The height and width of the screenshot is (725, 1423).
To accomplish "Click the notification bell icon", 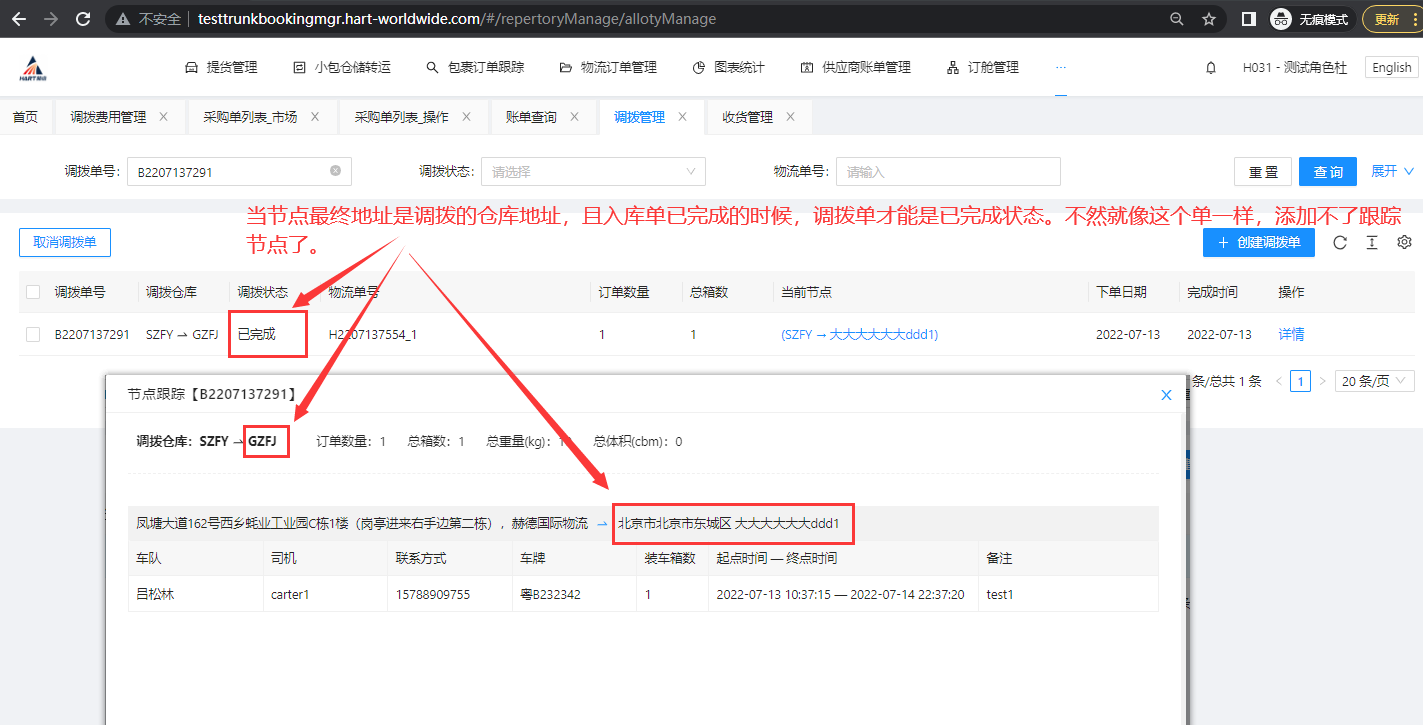I will tap(1211, 68).
